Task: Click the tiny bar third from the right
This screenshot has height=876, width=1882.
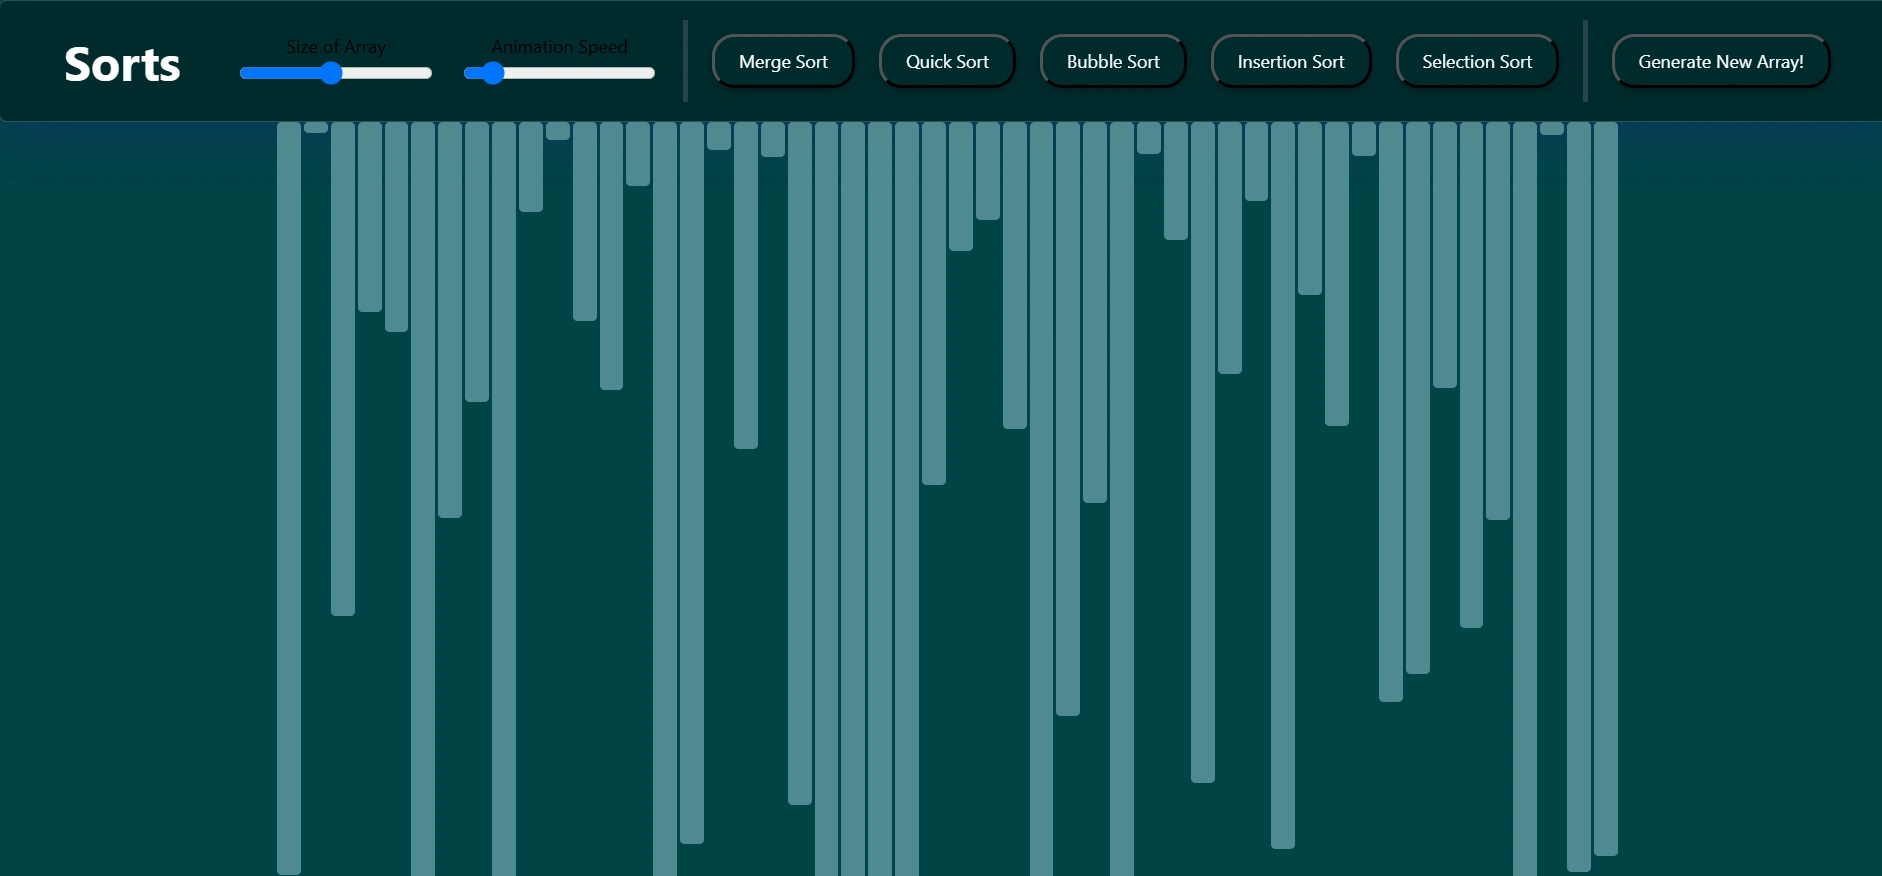Action: (x=1552, y=128)
